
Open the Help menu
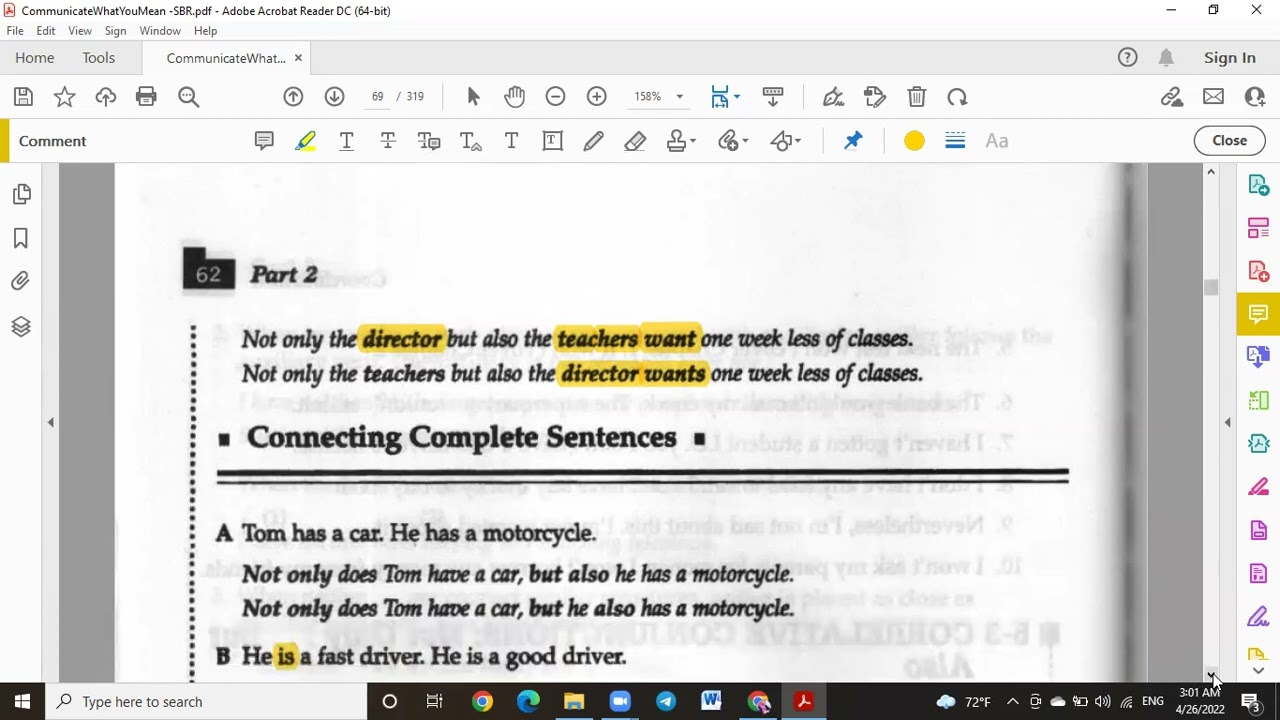coord(205,31)
